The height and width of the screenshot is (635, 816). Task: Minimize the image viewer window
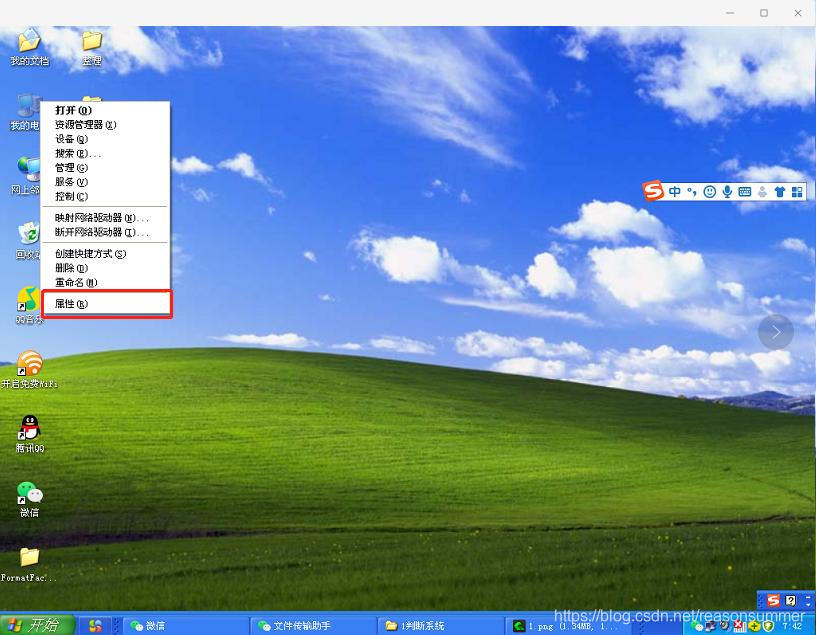pos(730,13)
